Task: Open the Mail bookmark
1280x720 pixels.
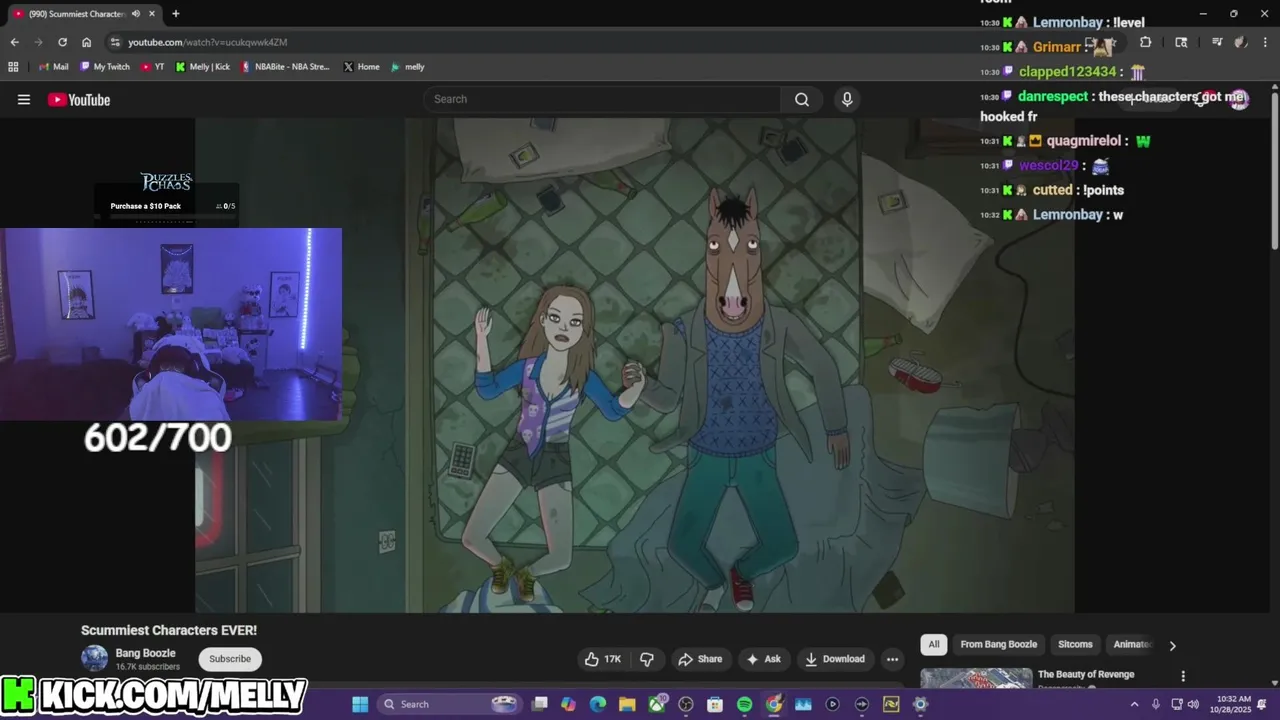Action: (x=53, y=67)
